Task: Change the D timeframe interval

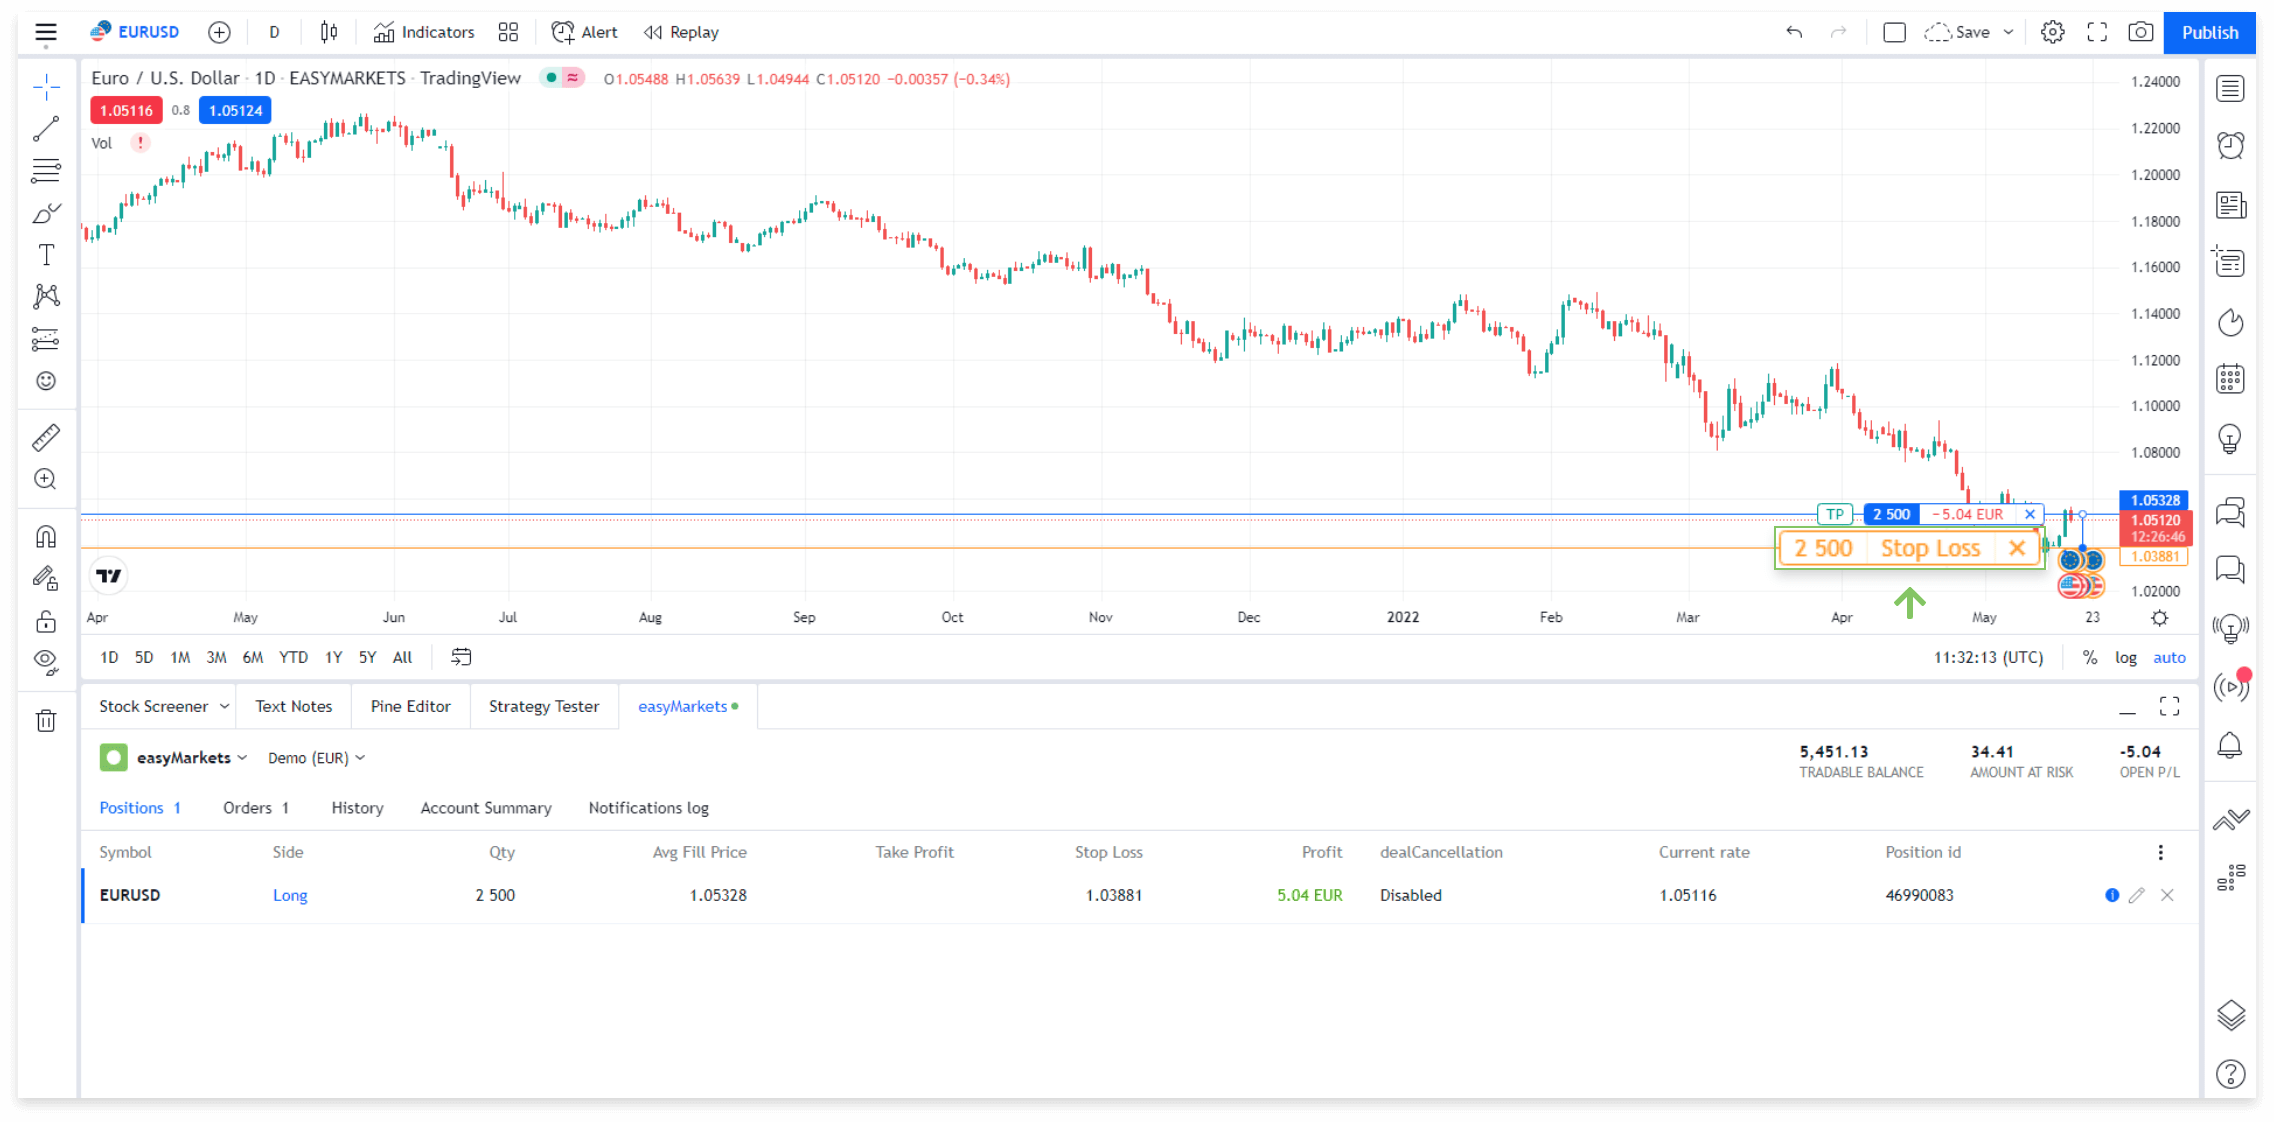Action: (274, 33)
